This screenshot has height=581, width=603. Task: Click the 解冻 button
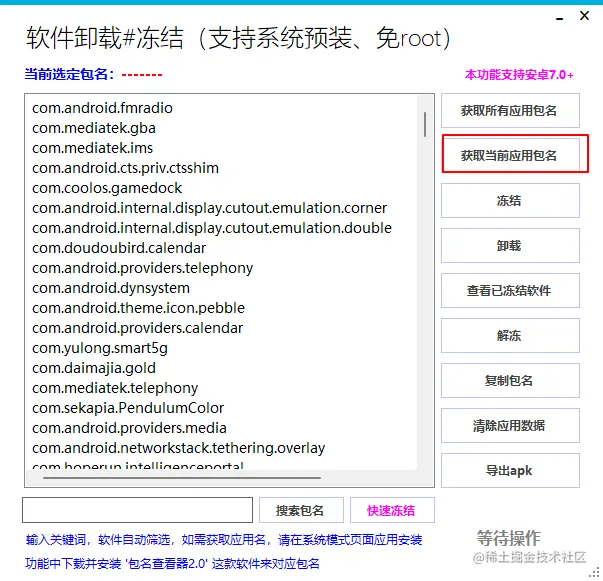point(510,335)
